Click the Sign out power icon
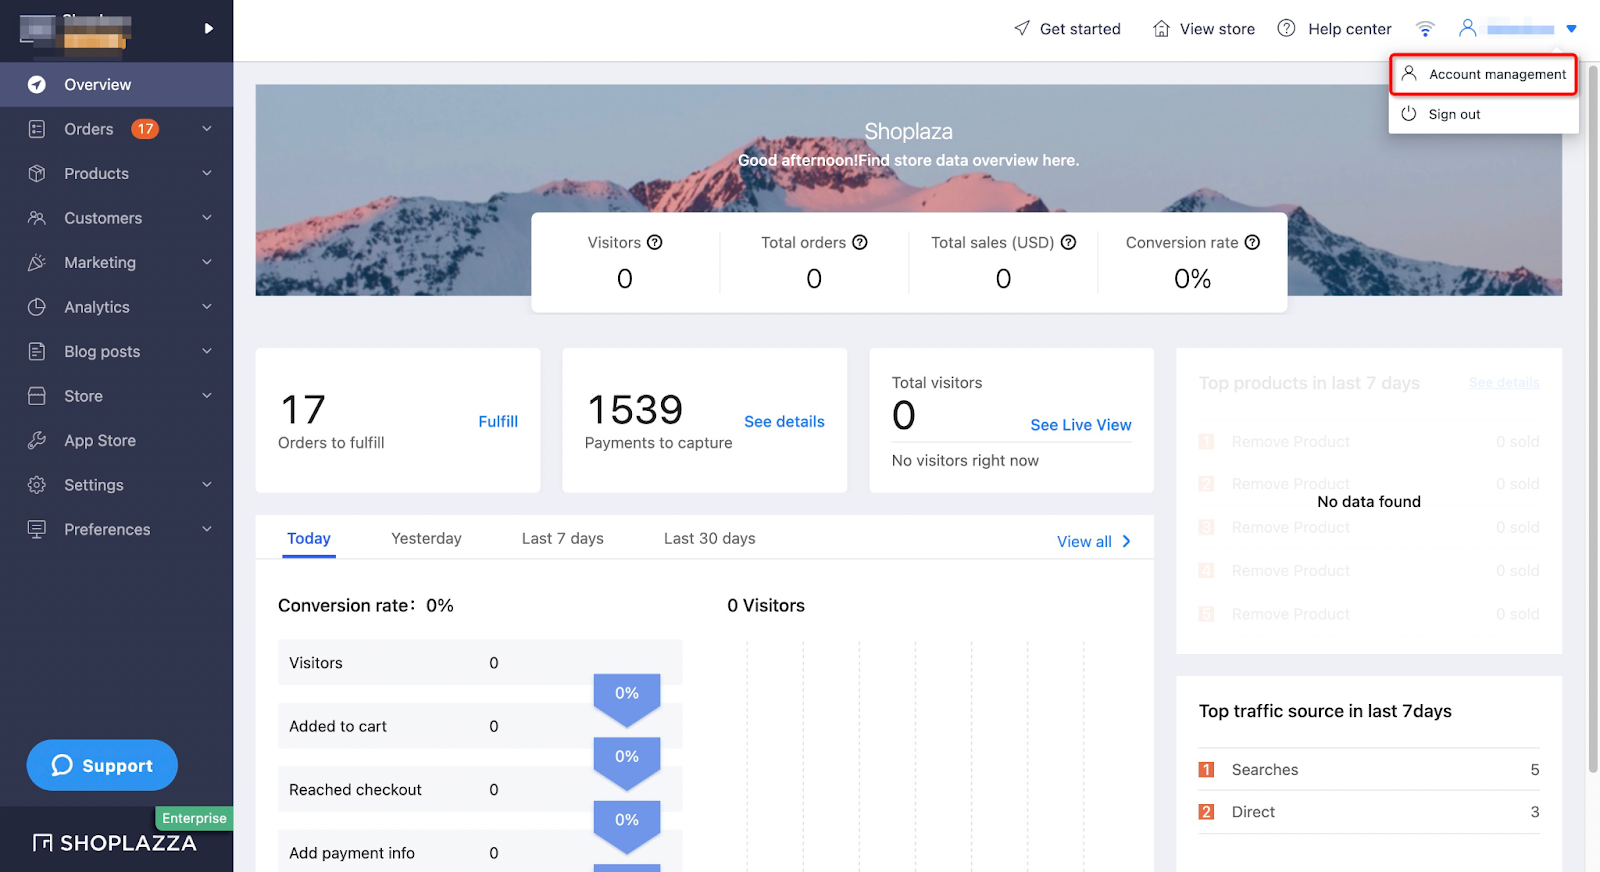Image resolution: width=1600 pixels, height=872 pixels. click(x=1409, y=114)
